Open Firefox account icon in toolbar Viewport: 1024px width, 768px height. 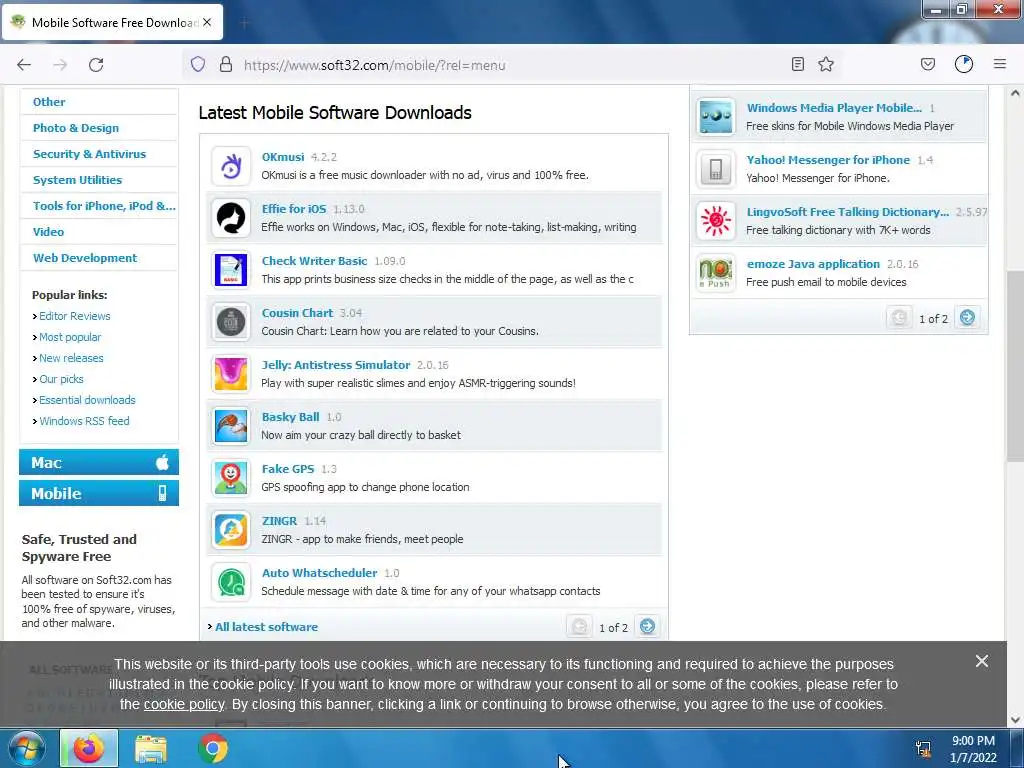click(964, 64)
